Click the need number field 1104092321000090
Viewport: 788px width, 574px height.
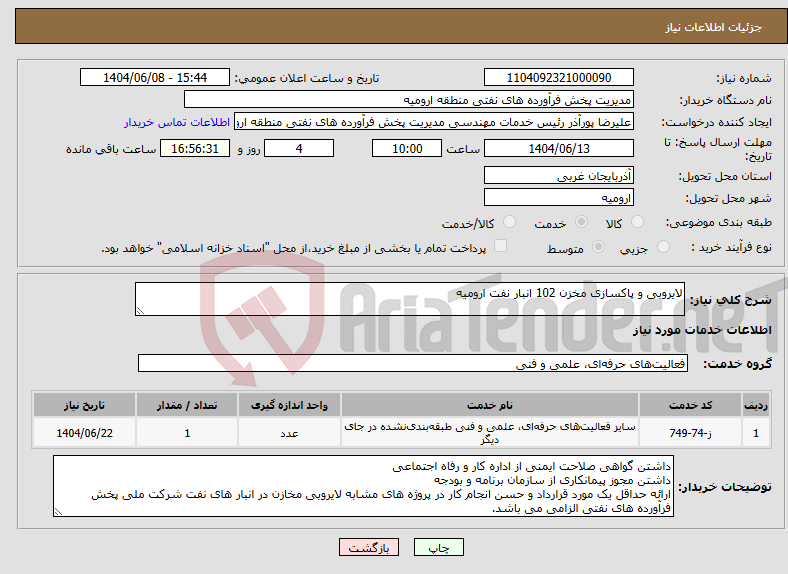(x=559, y=78)
